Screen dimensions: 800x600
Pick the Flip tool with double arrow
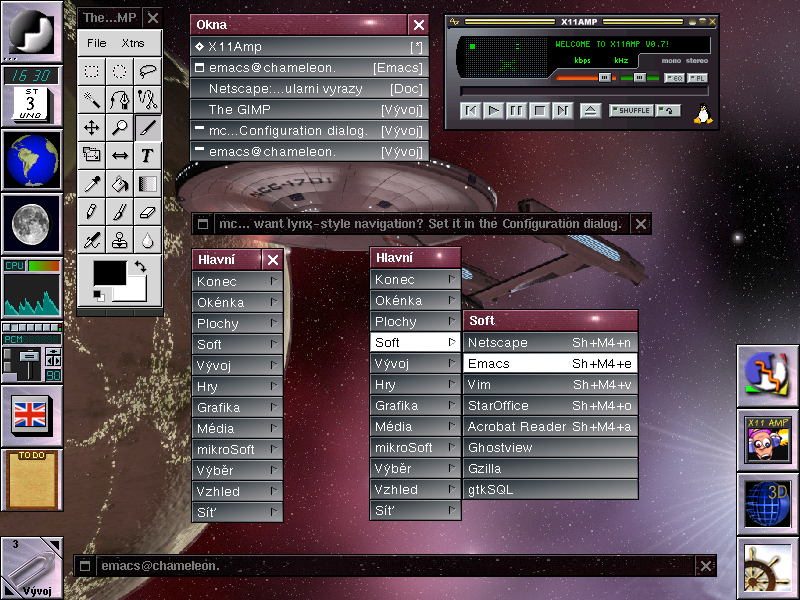[x=120, y=155]
